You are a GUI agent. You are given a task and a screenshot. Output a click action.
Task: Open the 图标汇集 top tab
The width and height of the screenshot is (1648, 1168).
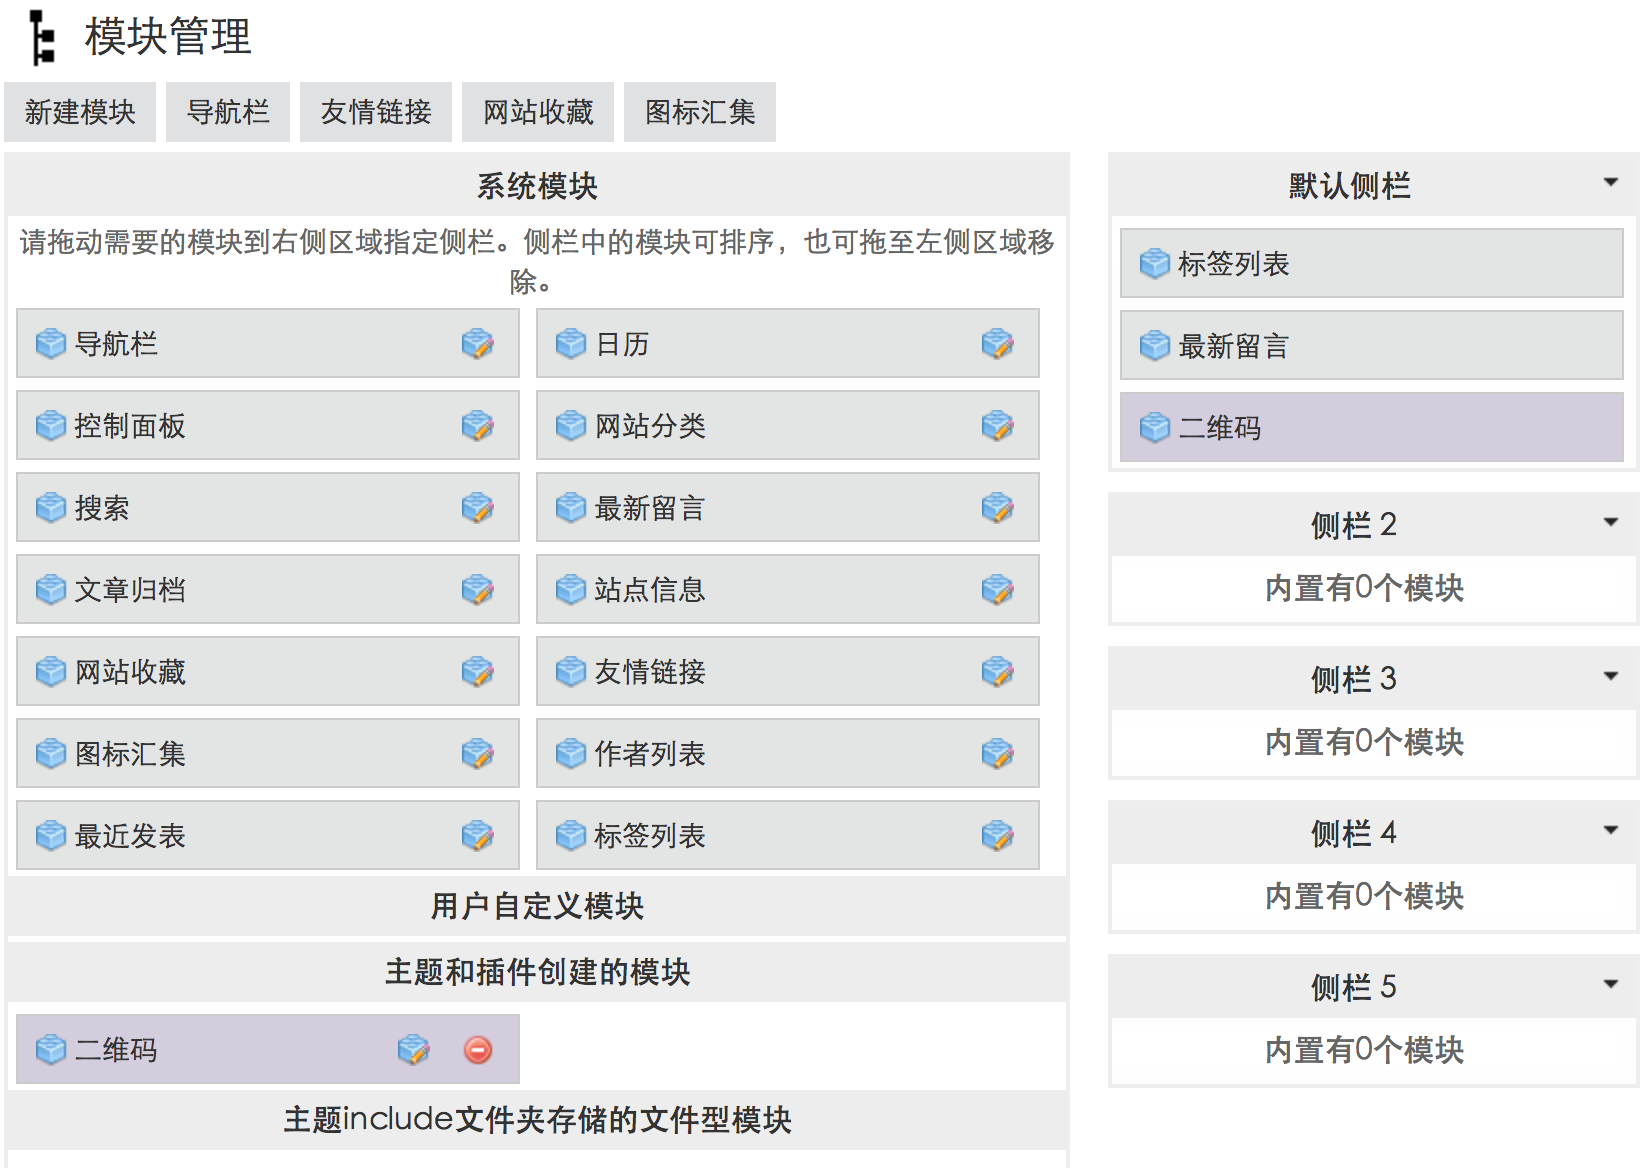click(700, 112)
